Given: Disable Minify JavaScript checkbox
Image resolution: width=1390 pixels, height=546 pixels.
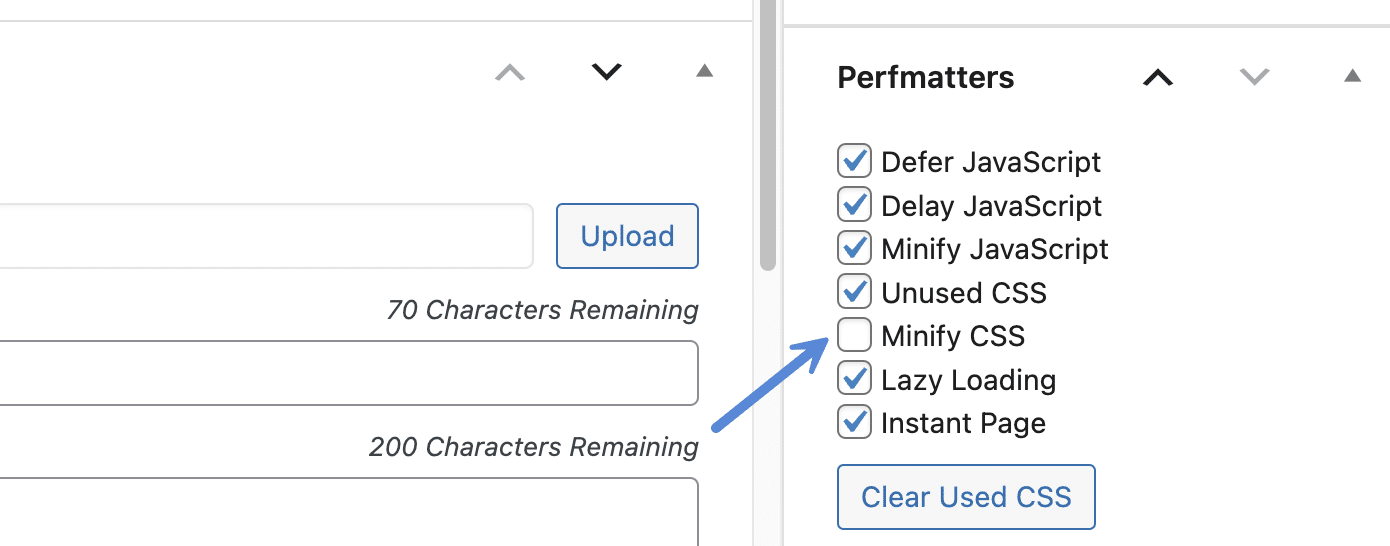Looking at the screenshot, I should 854,248.
